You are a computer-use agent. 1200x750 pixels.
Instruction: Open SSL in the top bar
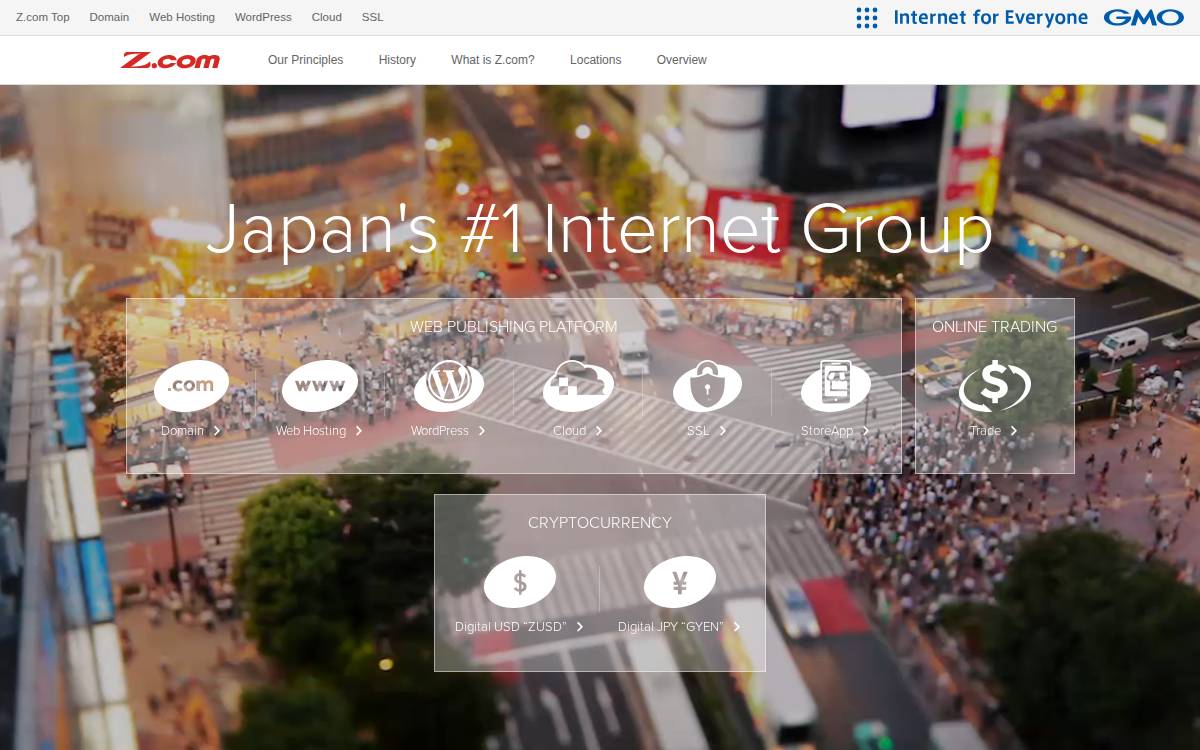372,17
